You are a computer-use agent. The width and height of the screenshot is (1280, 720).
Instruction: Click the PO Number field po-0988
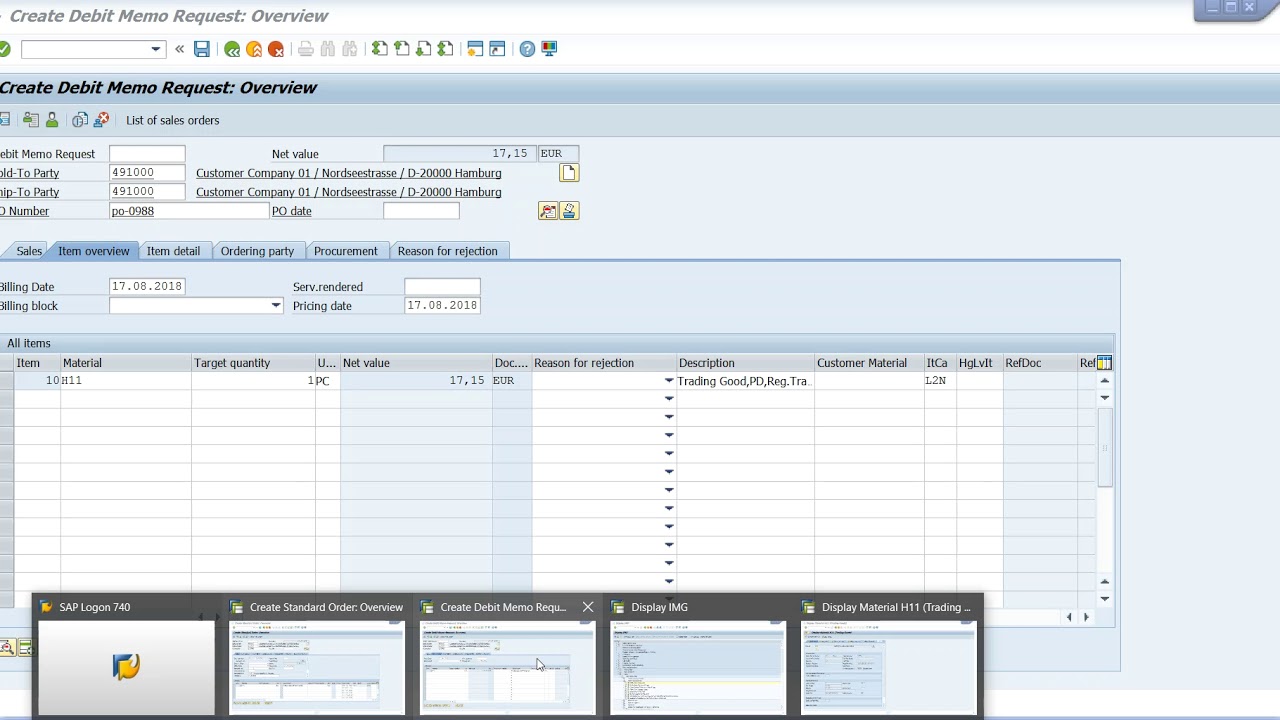(189, 211)
